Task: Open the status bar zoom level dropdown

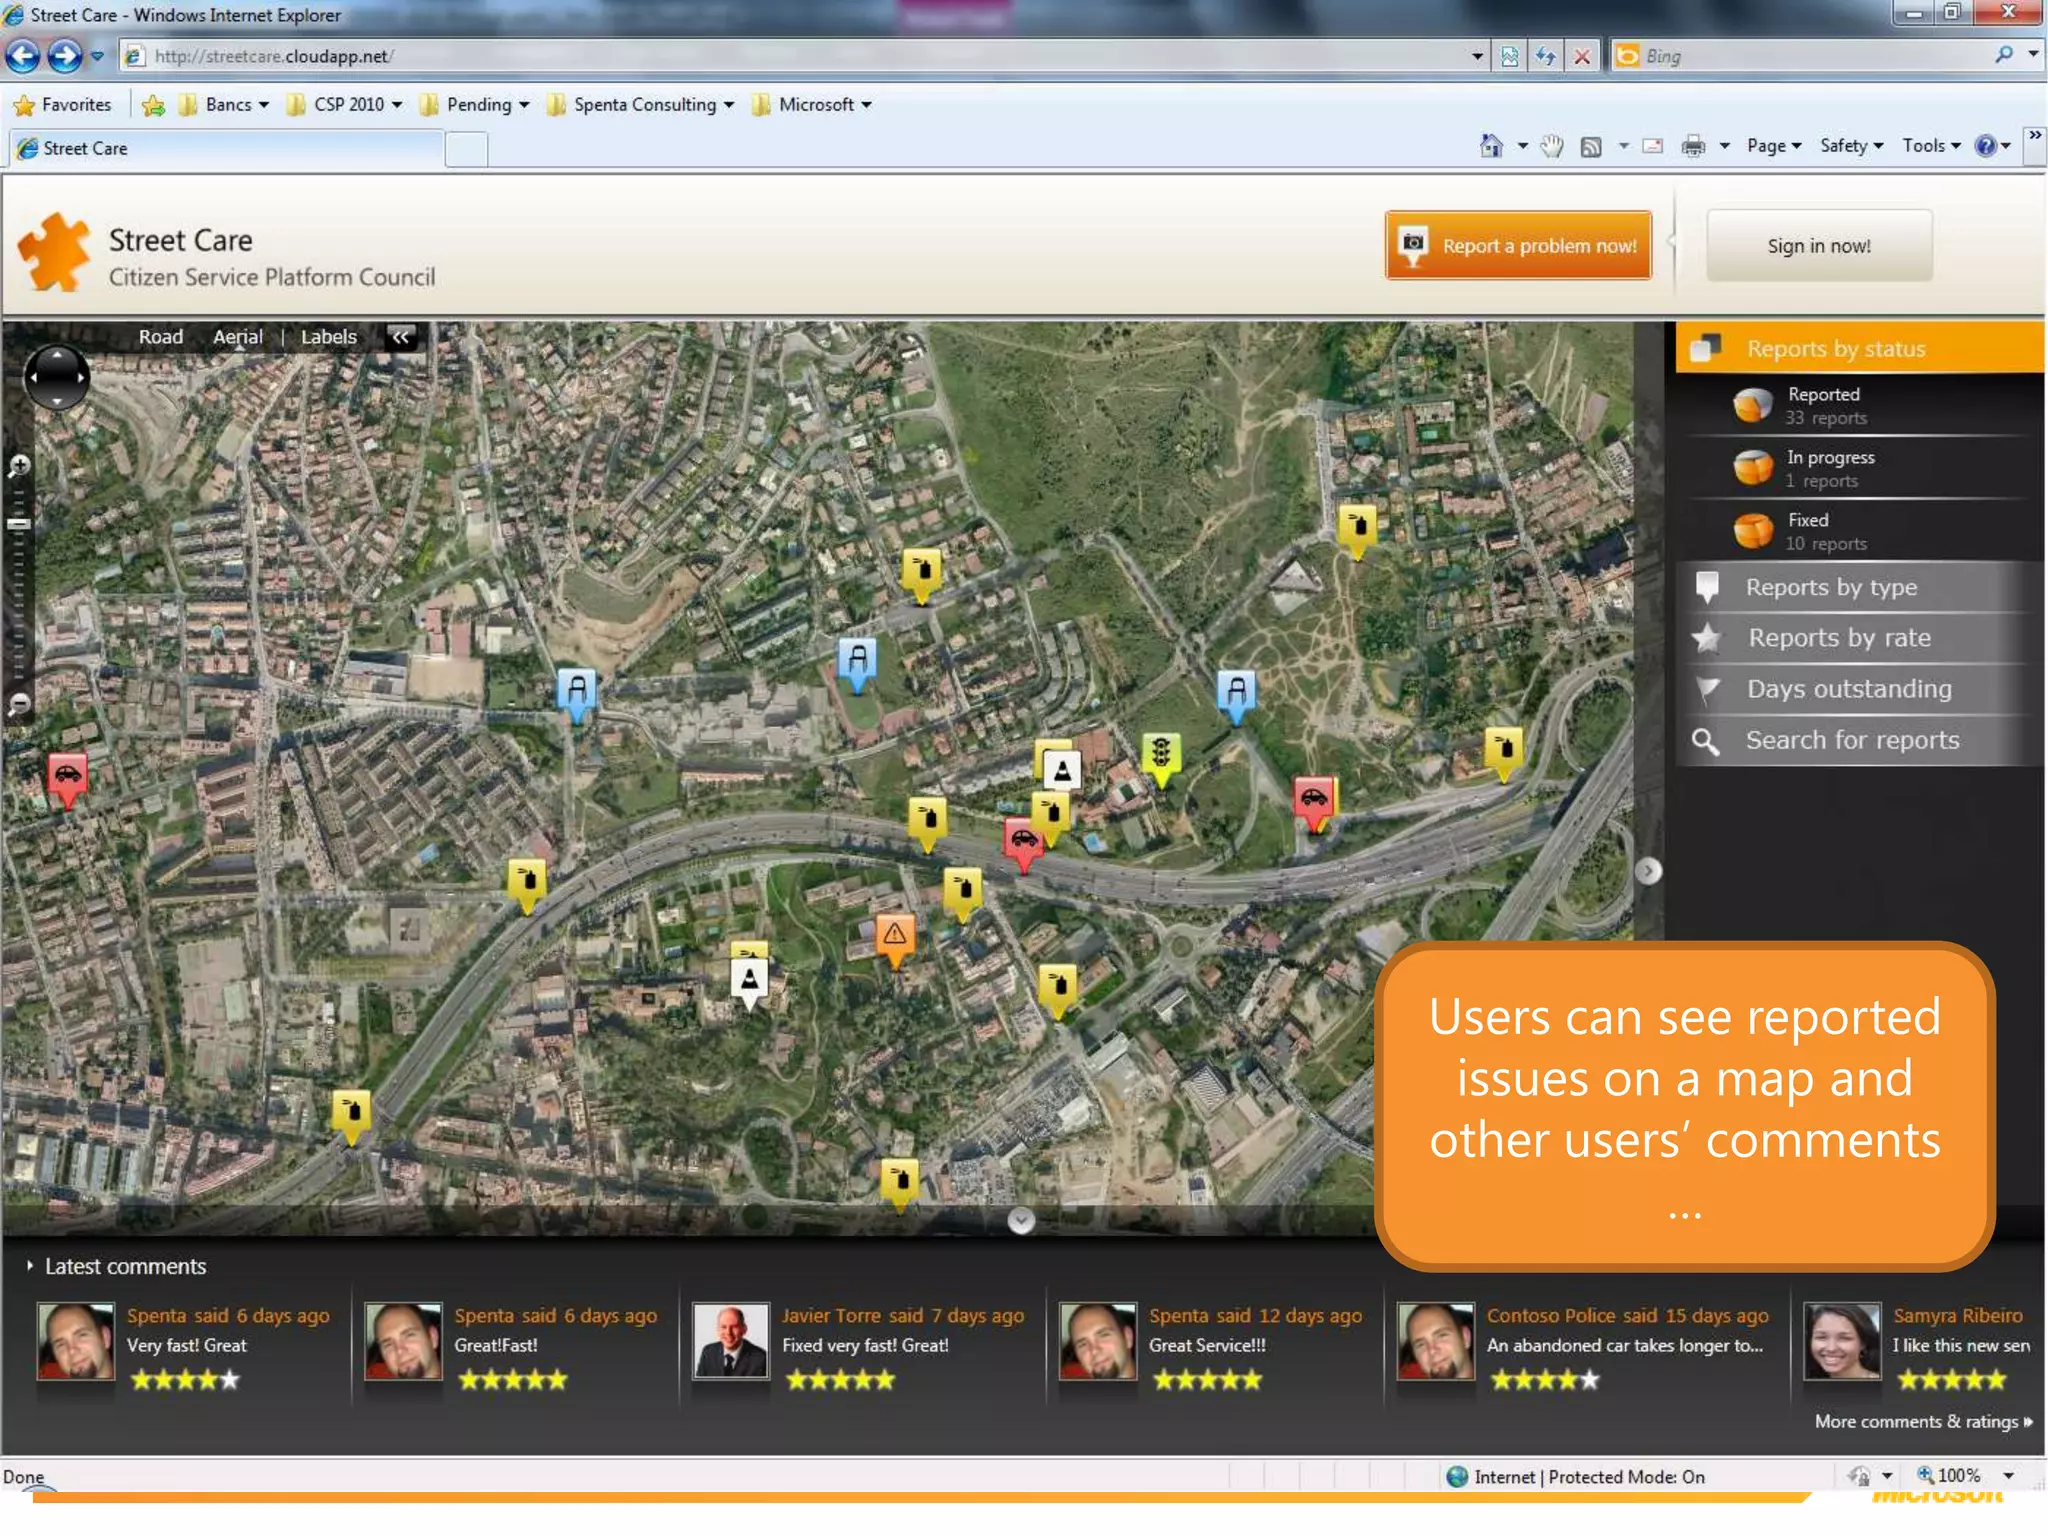Action: click(x=2007, y=1475)
